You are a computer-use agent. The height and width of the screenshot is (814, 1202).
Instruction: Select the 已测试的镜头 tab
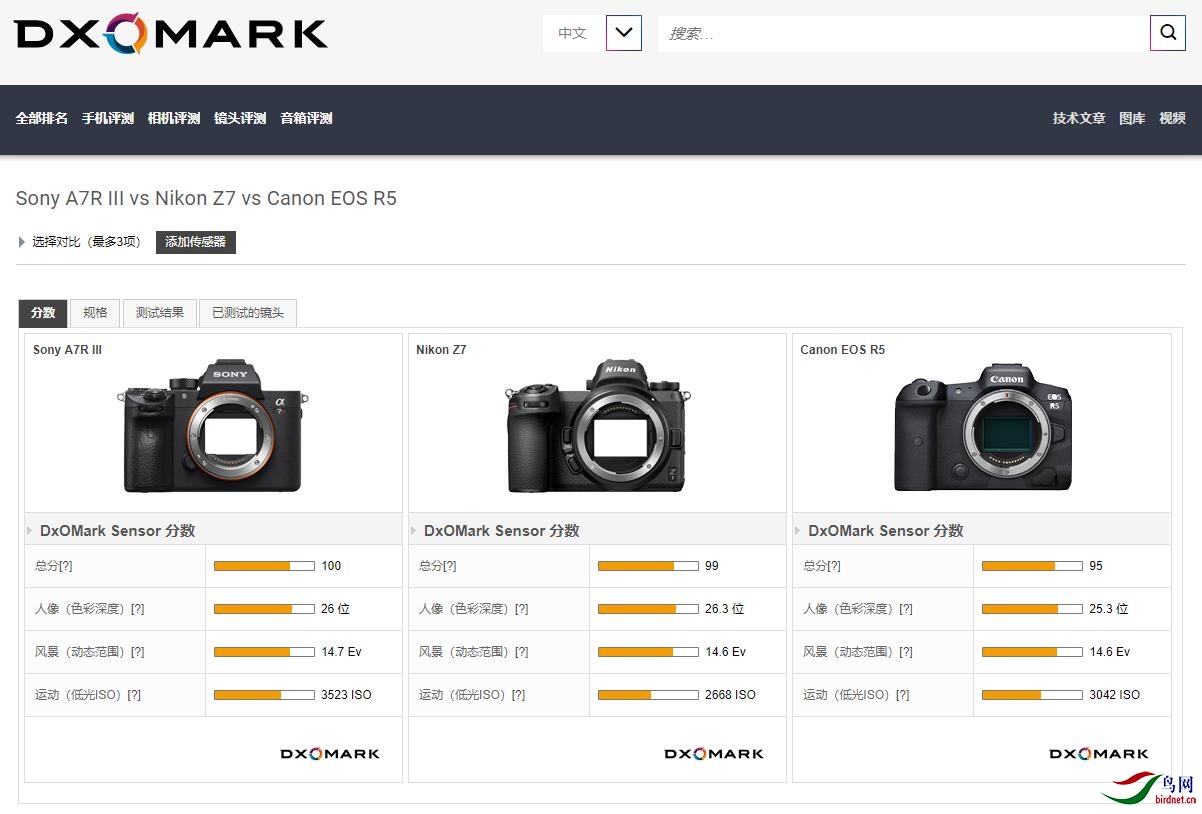(x=247, y=313)
